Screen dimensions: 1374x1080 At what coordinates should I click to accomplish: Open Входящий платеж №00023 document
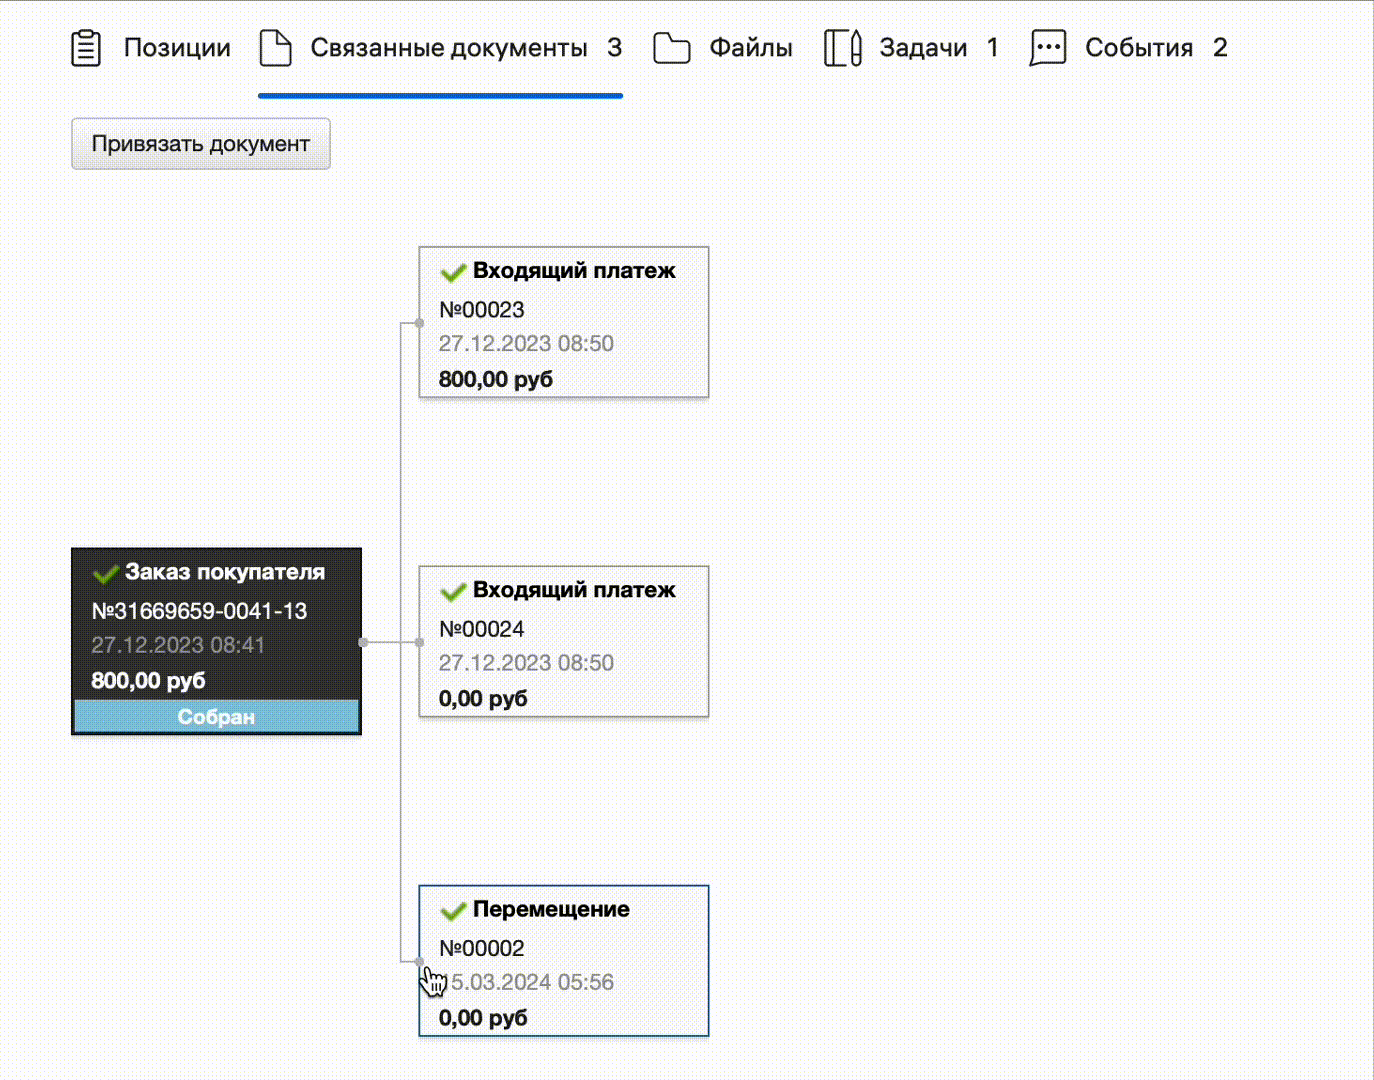(563, 322)
